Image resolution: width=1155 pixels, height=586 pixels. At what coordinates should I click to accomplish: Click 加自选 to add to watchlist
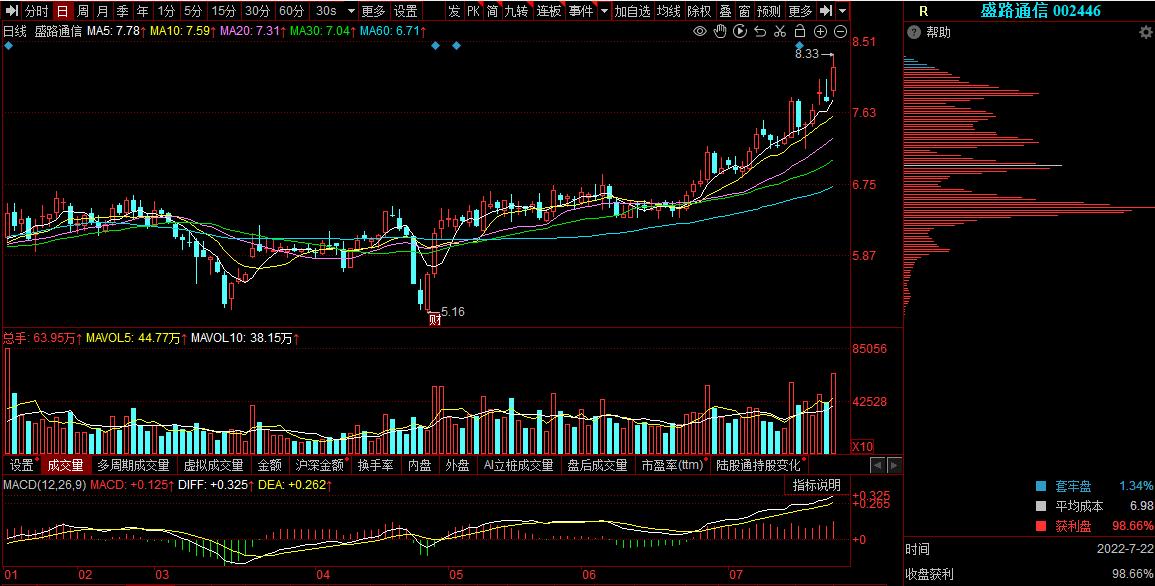pyautogui.click(x=633, y=11)
